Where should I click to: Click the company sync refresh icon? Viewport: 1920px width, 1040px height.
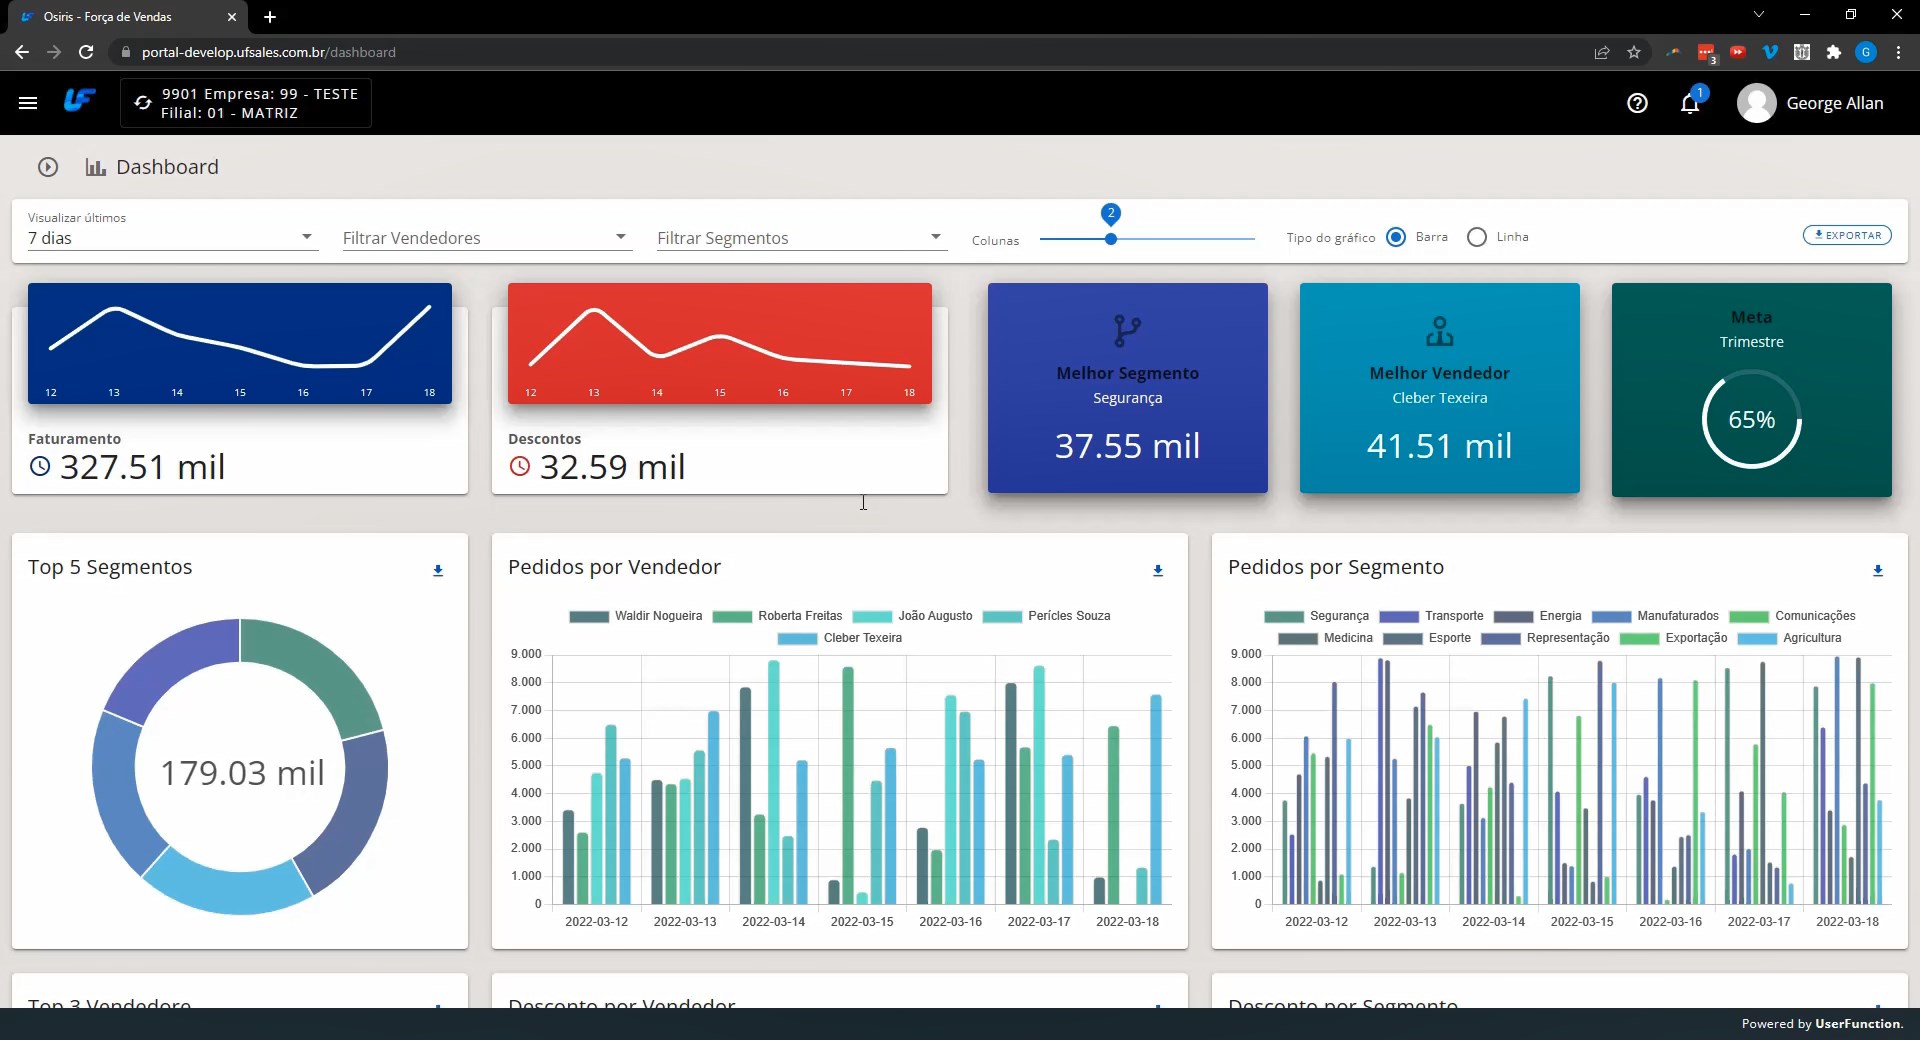[143, 103]
